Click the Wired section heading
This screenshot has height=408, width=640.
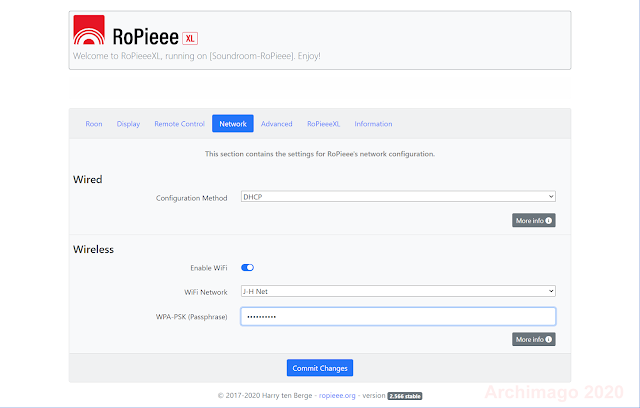tap(87, 180)
